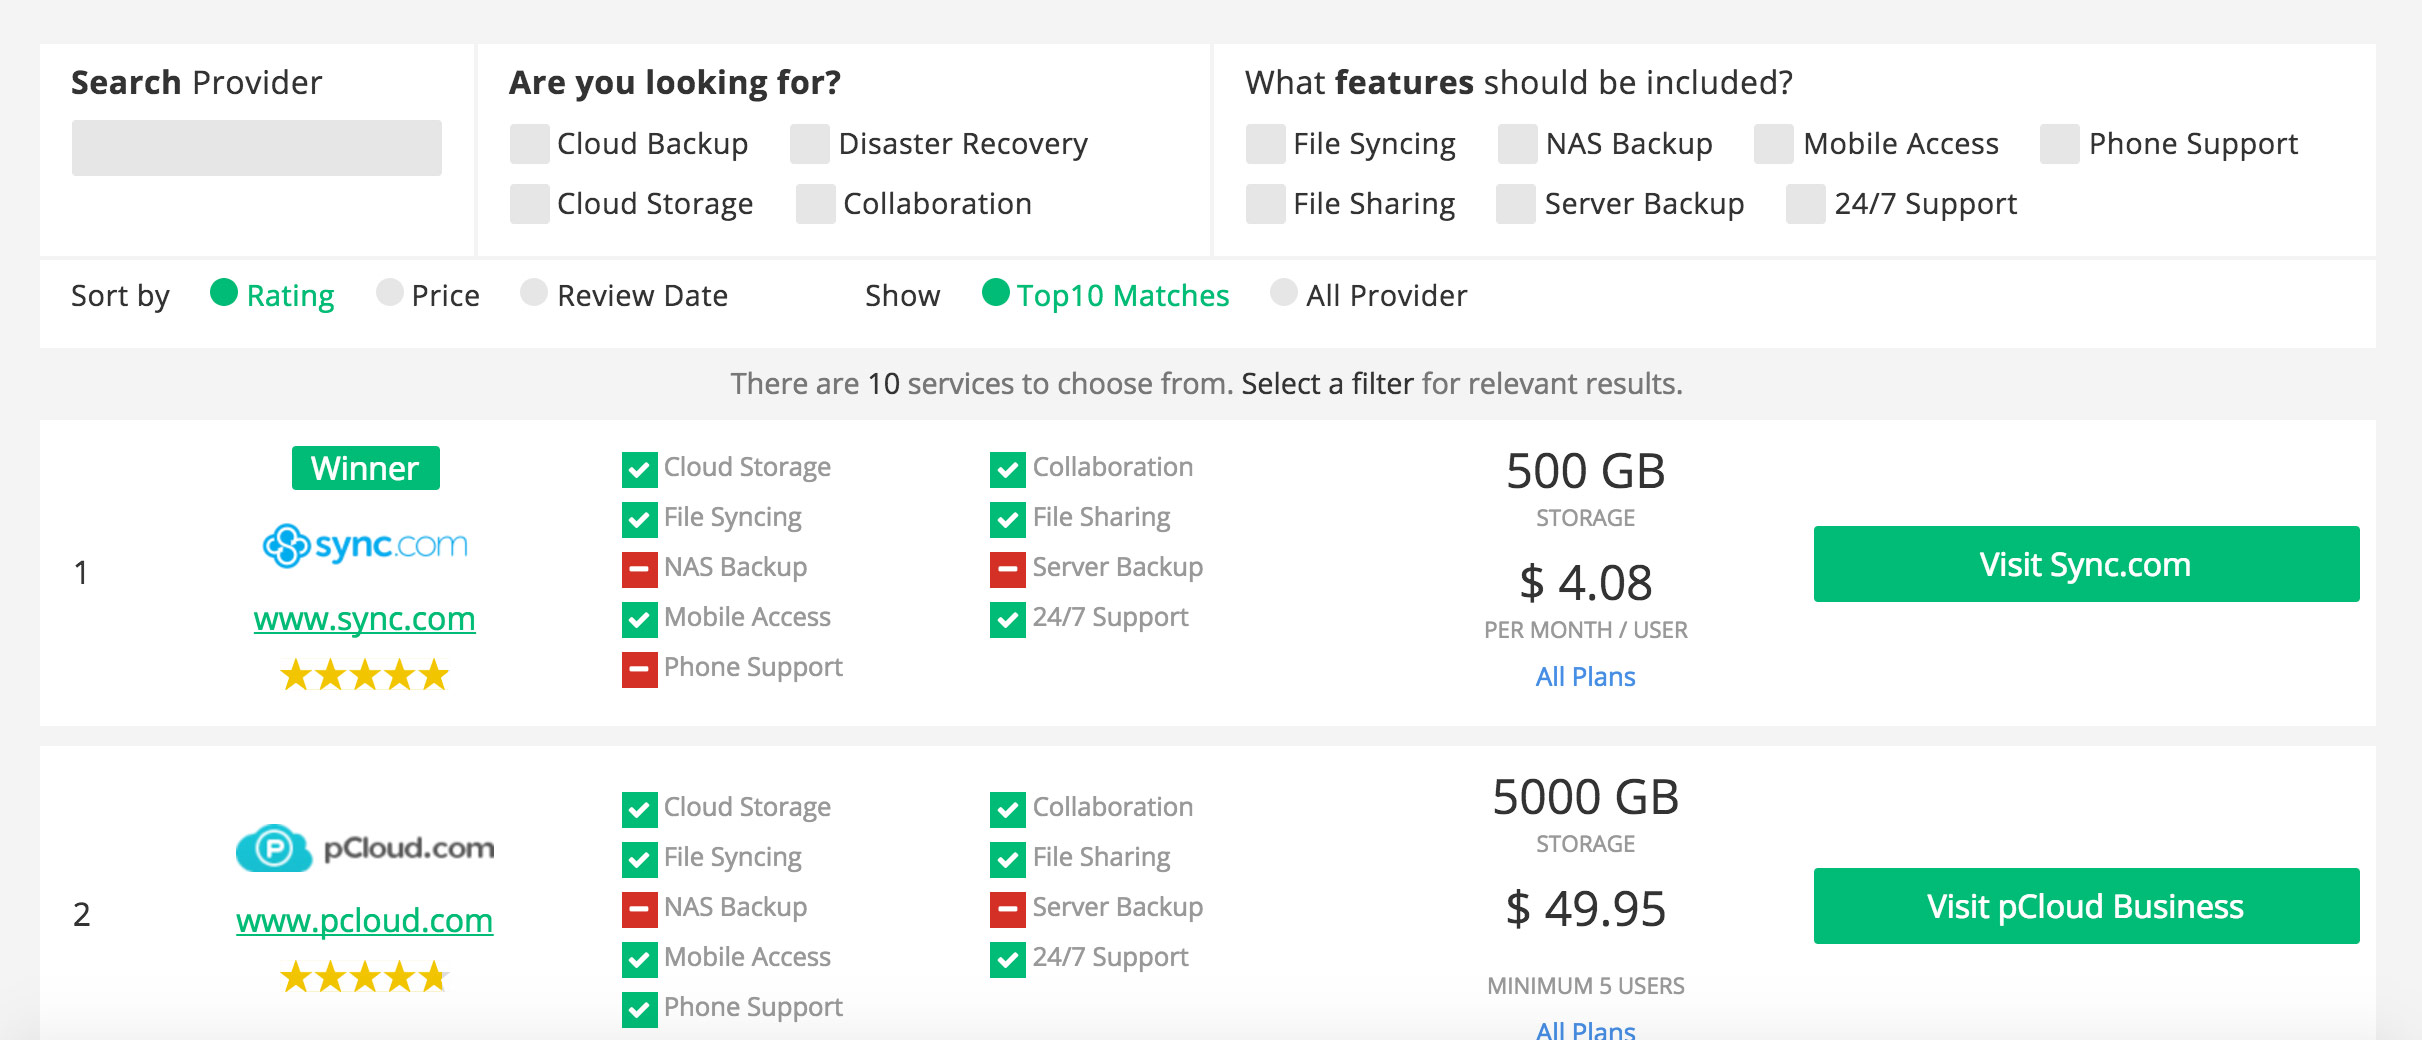Image resolution: width=2422 pixels, height=1040 pixels.
Task: Enable the Mobile Access feature filter
Action: pos(1773,144)
